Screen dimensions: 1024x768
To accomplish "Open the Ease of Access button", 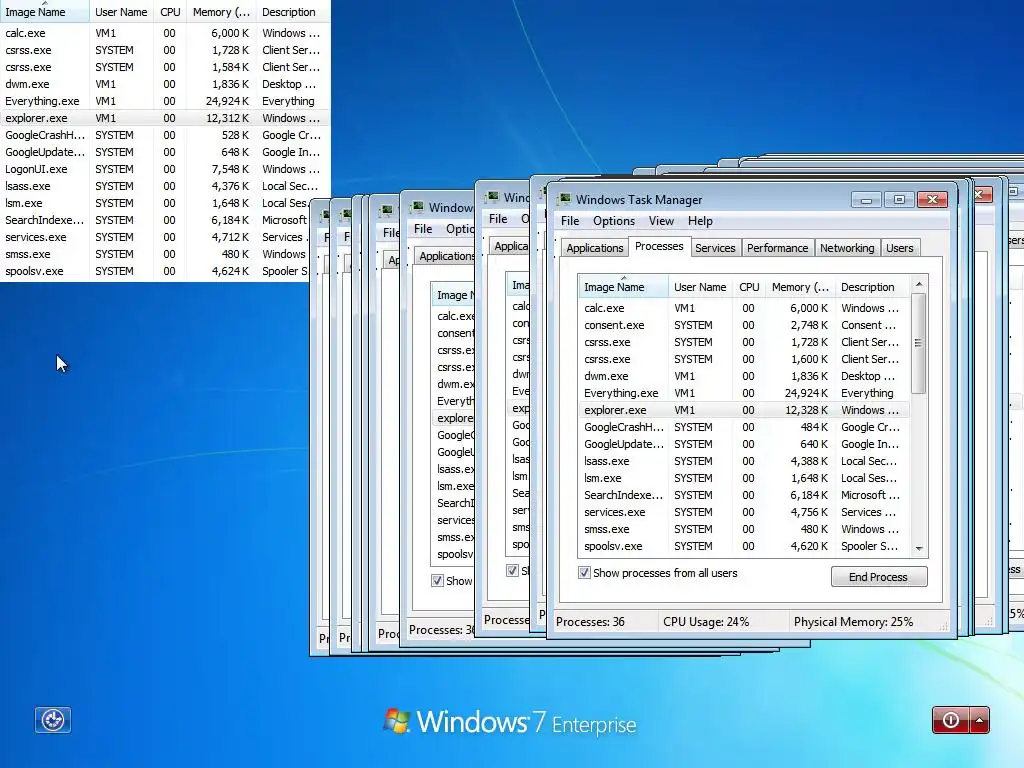I will [53, 720].
